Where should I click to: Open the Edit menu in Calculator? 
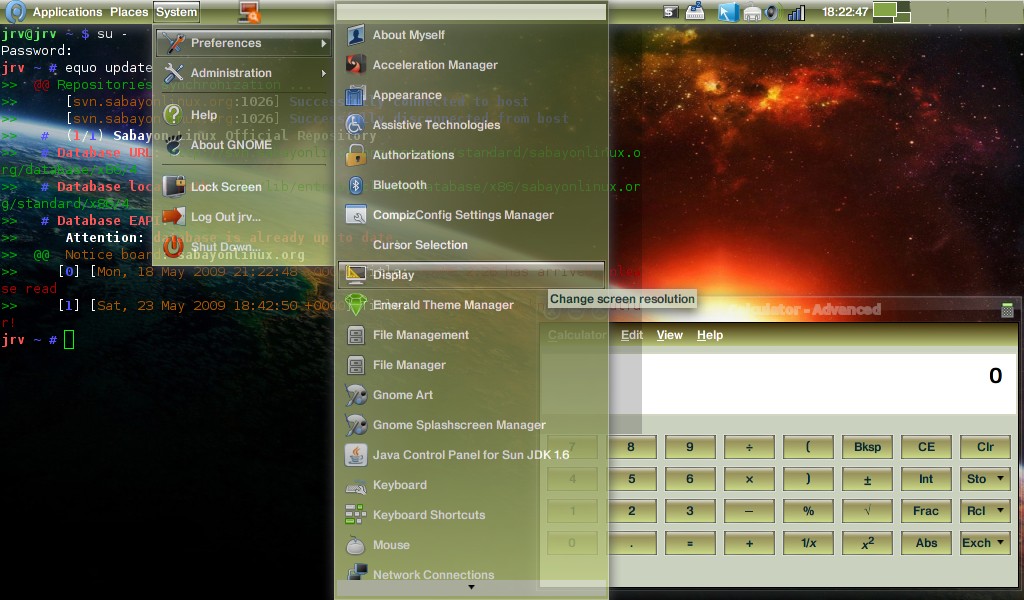pyautogui.click(x=632, y=336)
